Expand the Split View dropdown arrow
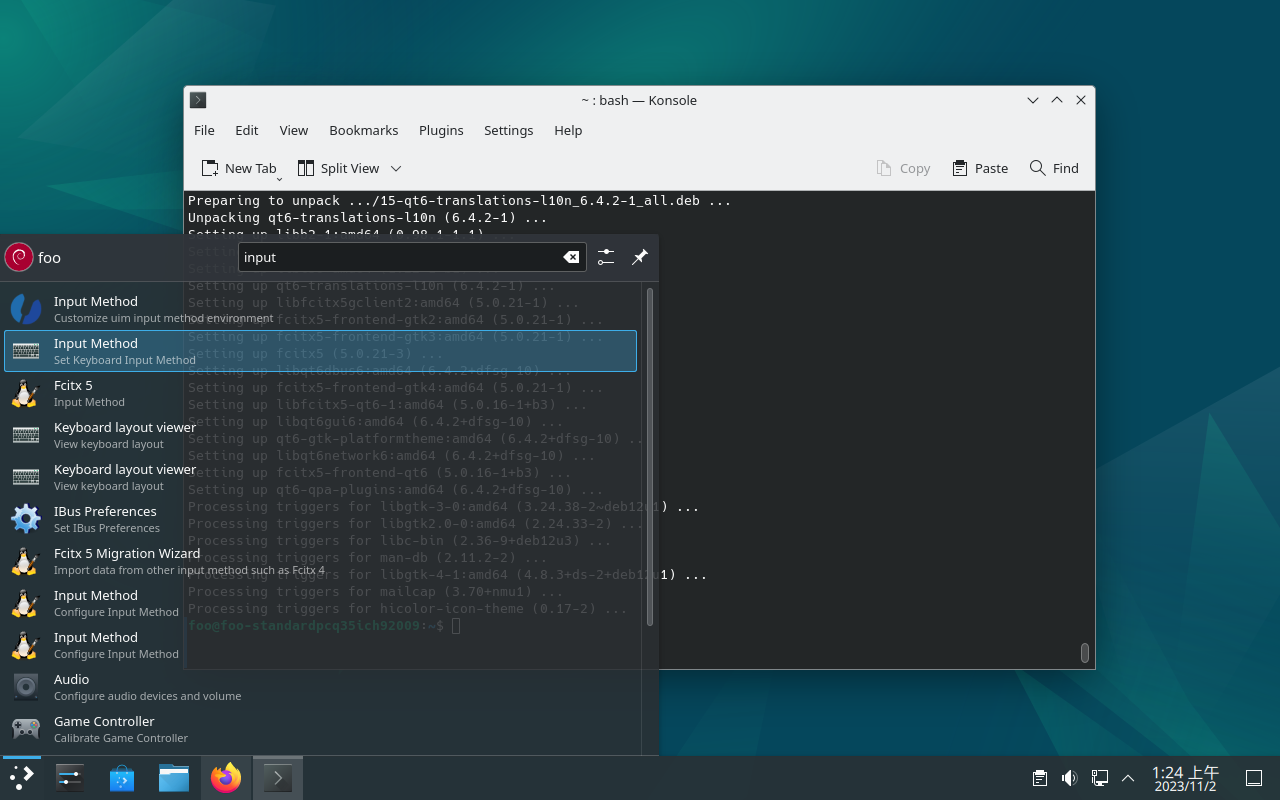Image resolution: width=1280 pixels, height=800 pixels. tap(396, 168)
